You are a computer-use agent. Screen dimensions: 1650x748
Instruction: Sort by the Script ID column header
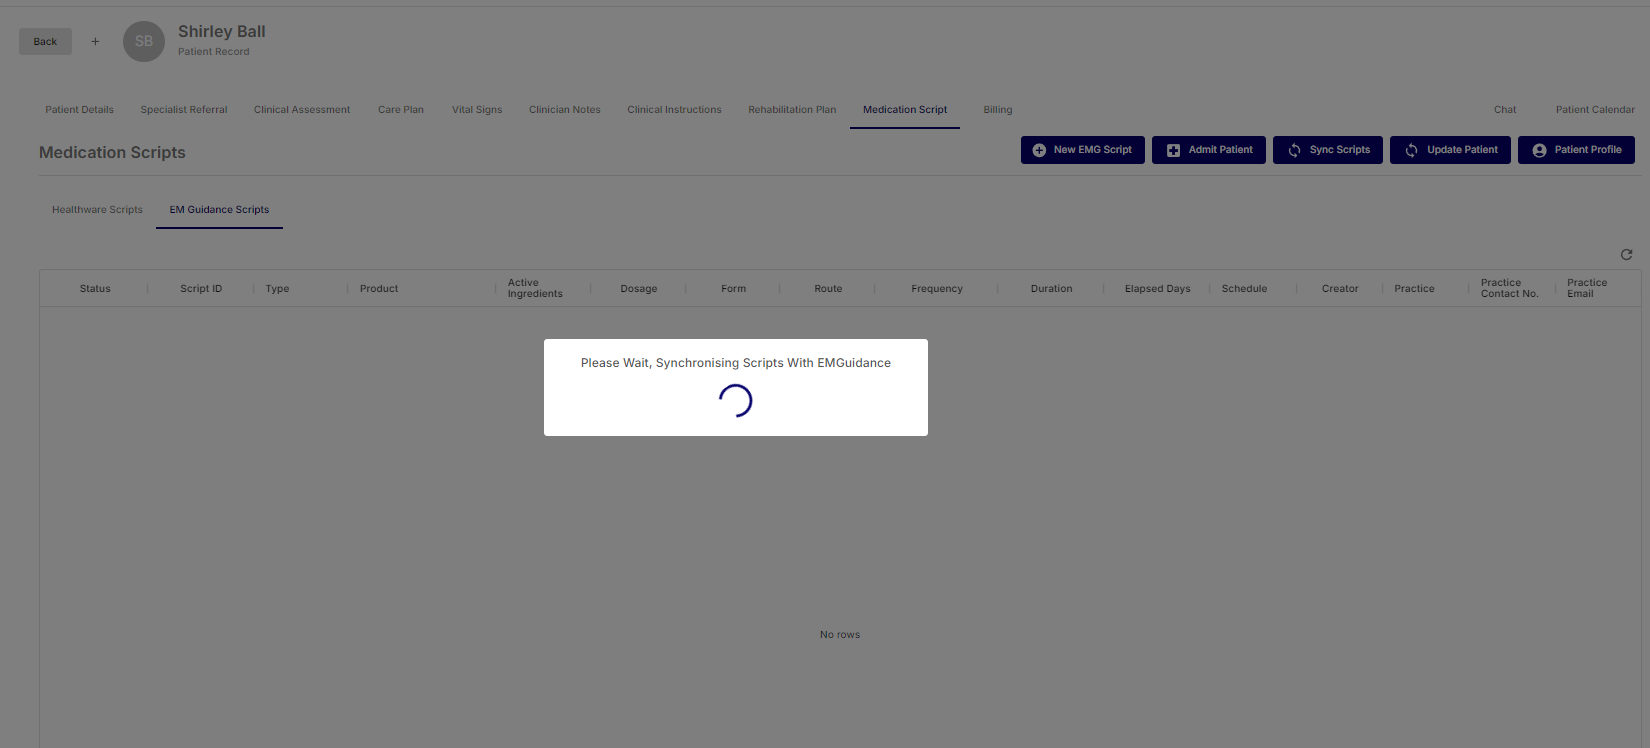(x=201, y=289)
